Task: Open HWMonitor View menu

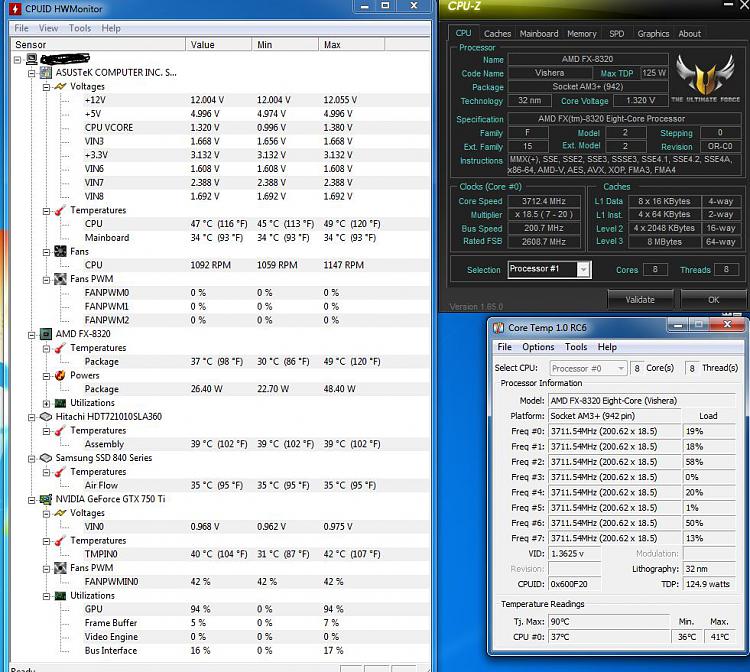Action: [x=48, y=28]
